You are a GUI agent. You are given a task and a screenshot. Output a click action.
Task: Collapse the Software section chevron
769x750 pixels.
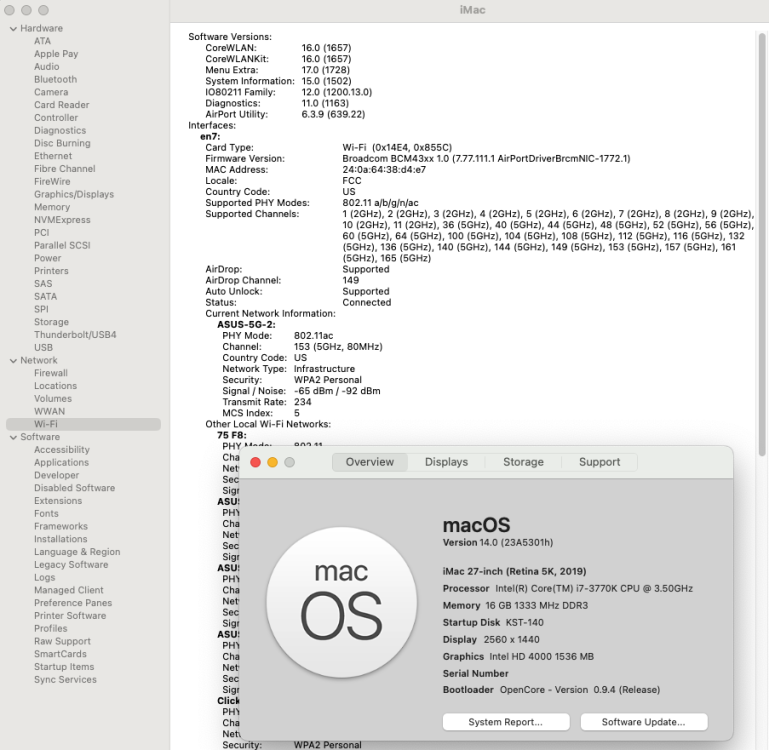pyautogui.click(x=13, y=438)
